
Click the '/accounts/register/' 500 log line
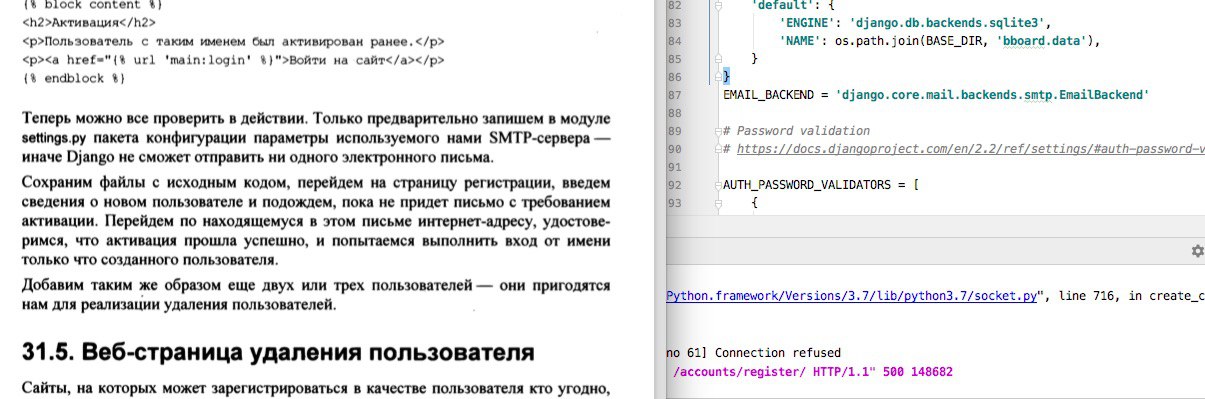pos(813,371)
